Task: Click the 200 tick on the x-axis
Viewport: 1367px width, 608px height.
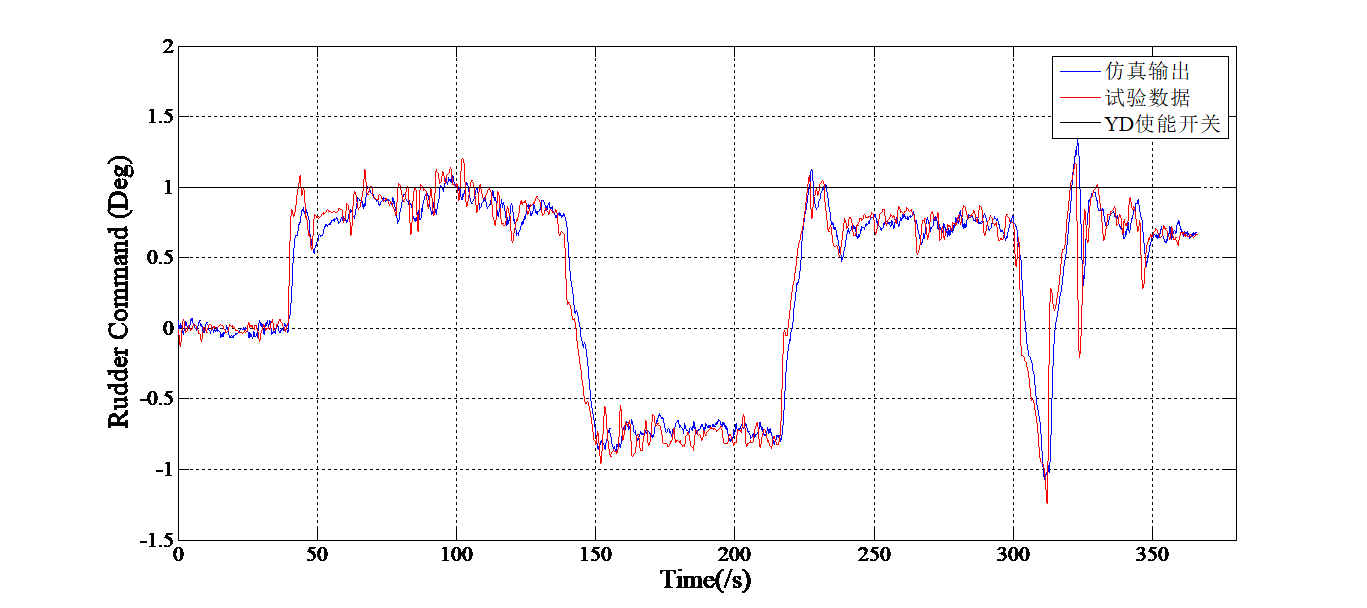Action: tap(735, 553)
